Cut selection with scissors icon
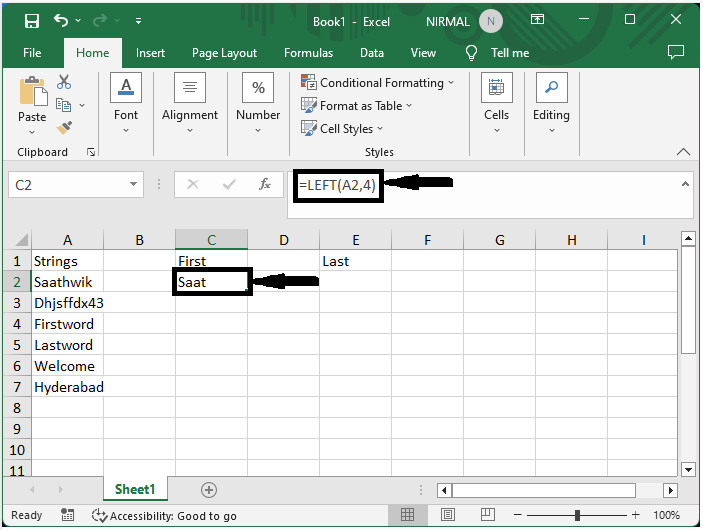 point(64,82)
